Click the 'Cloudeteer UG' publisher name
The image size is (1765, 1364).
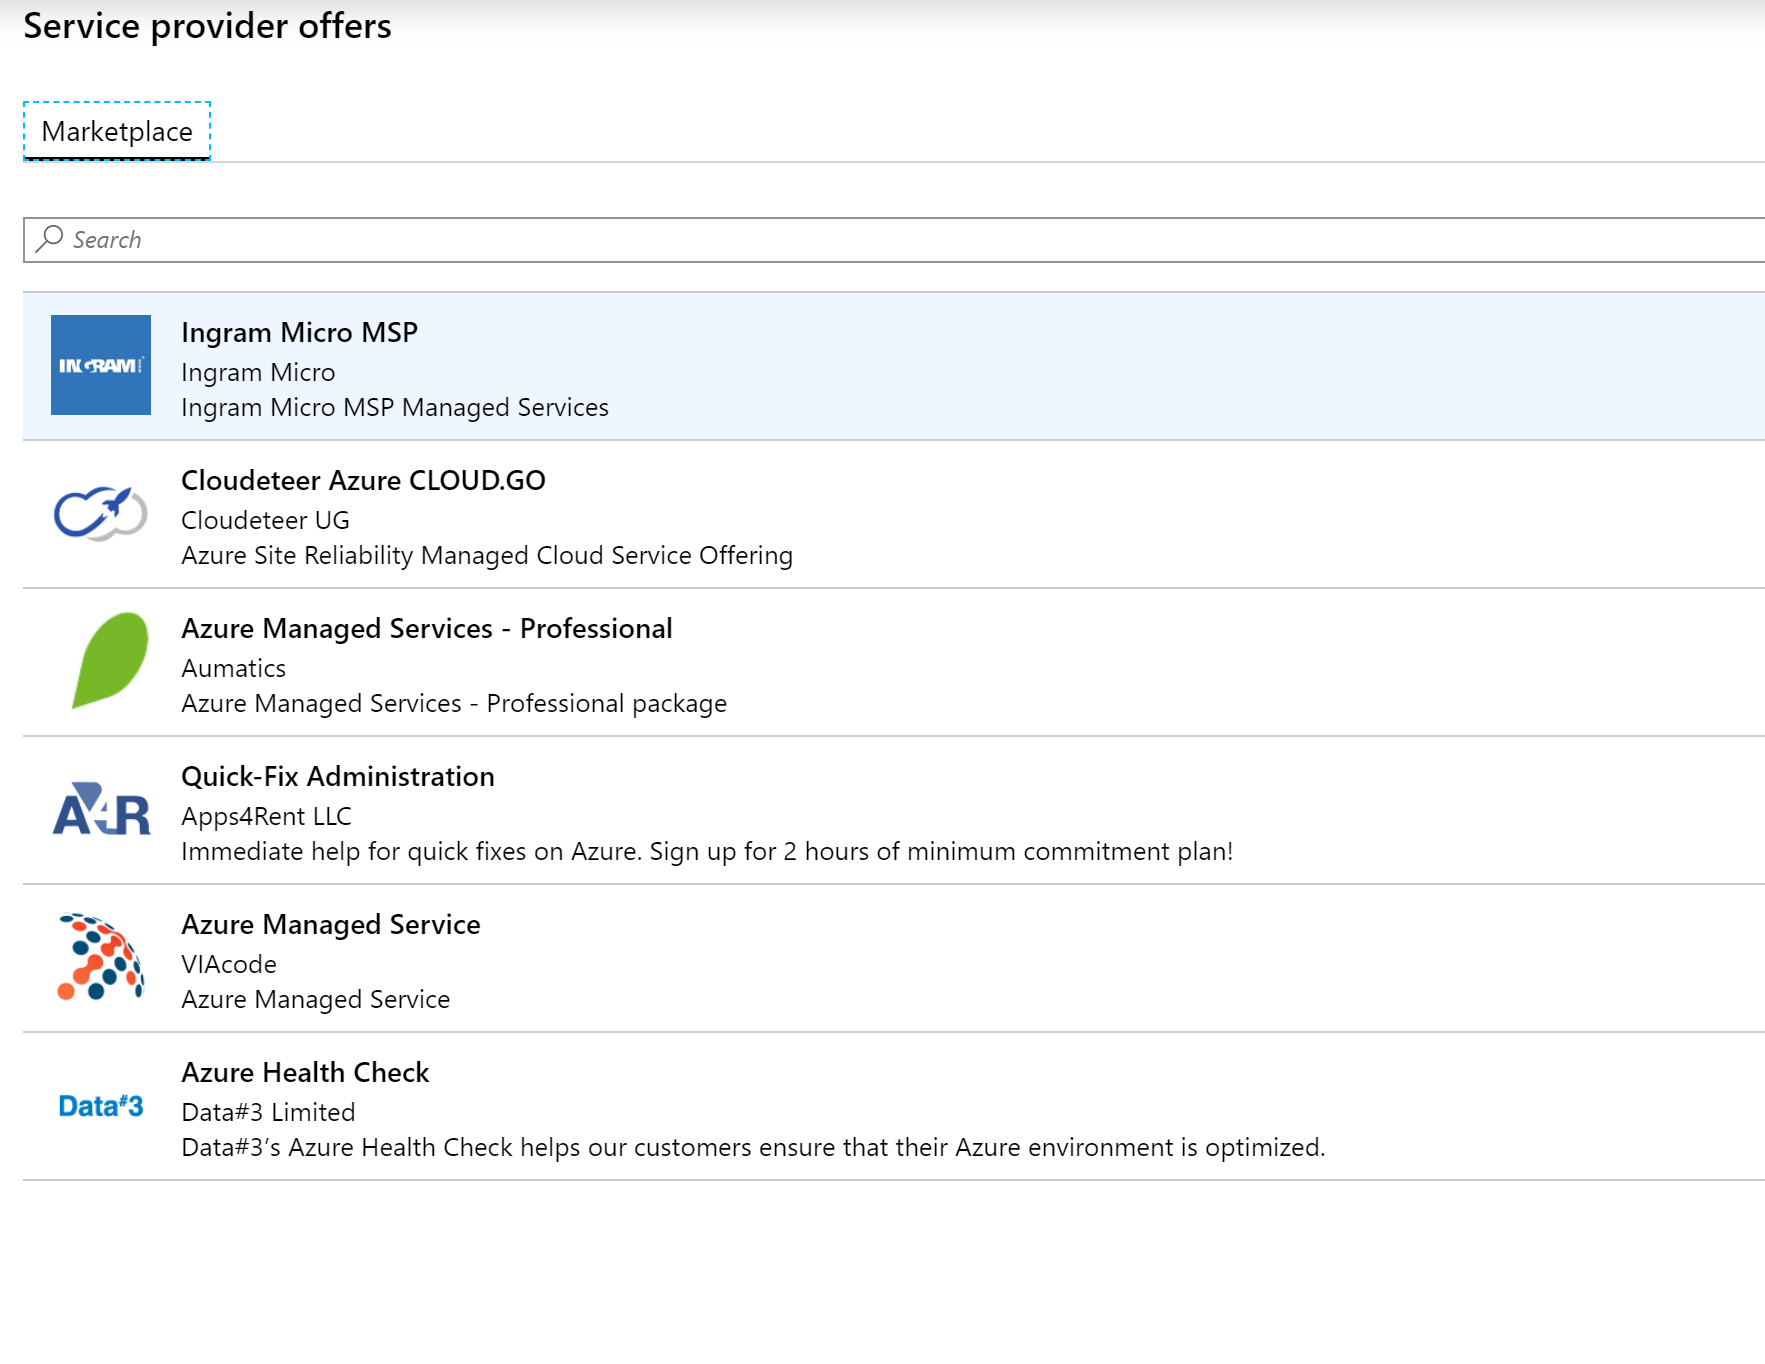[x=265, y=520]
